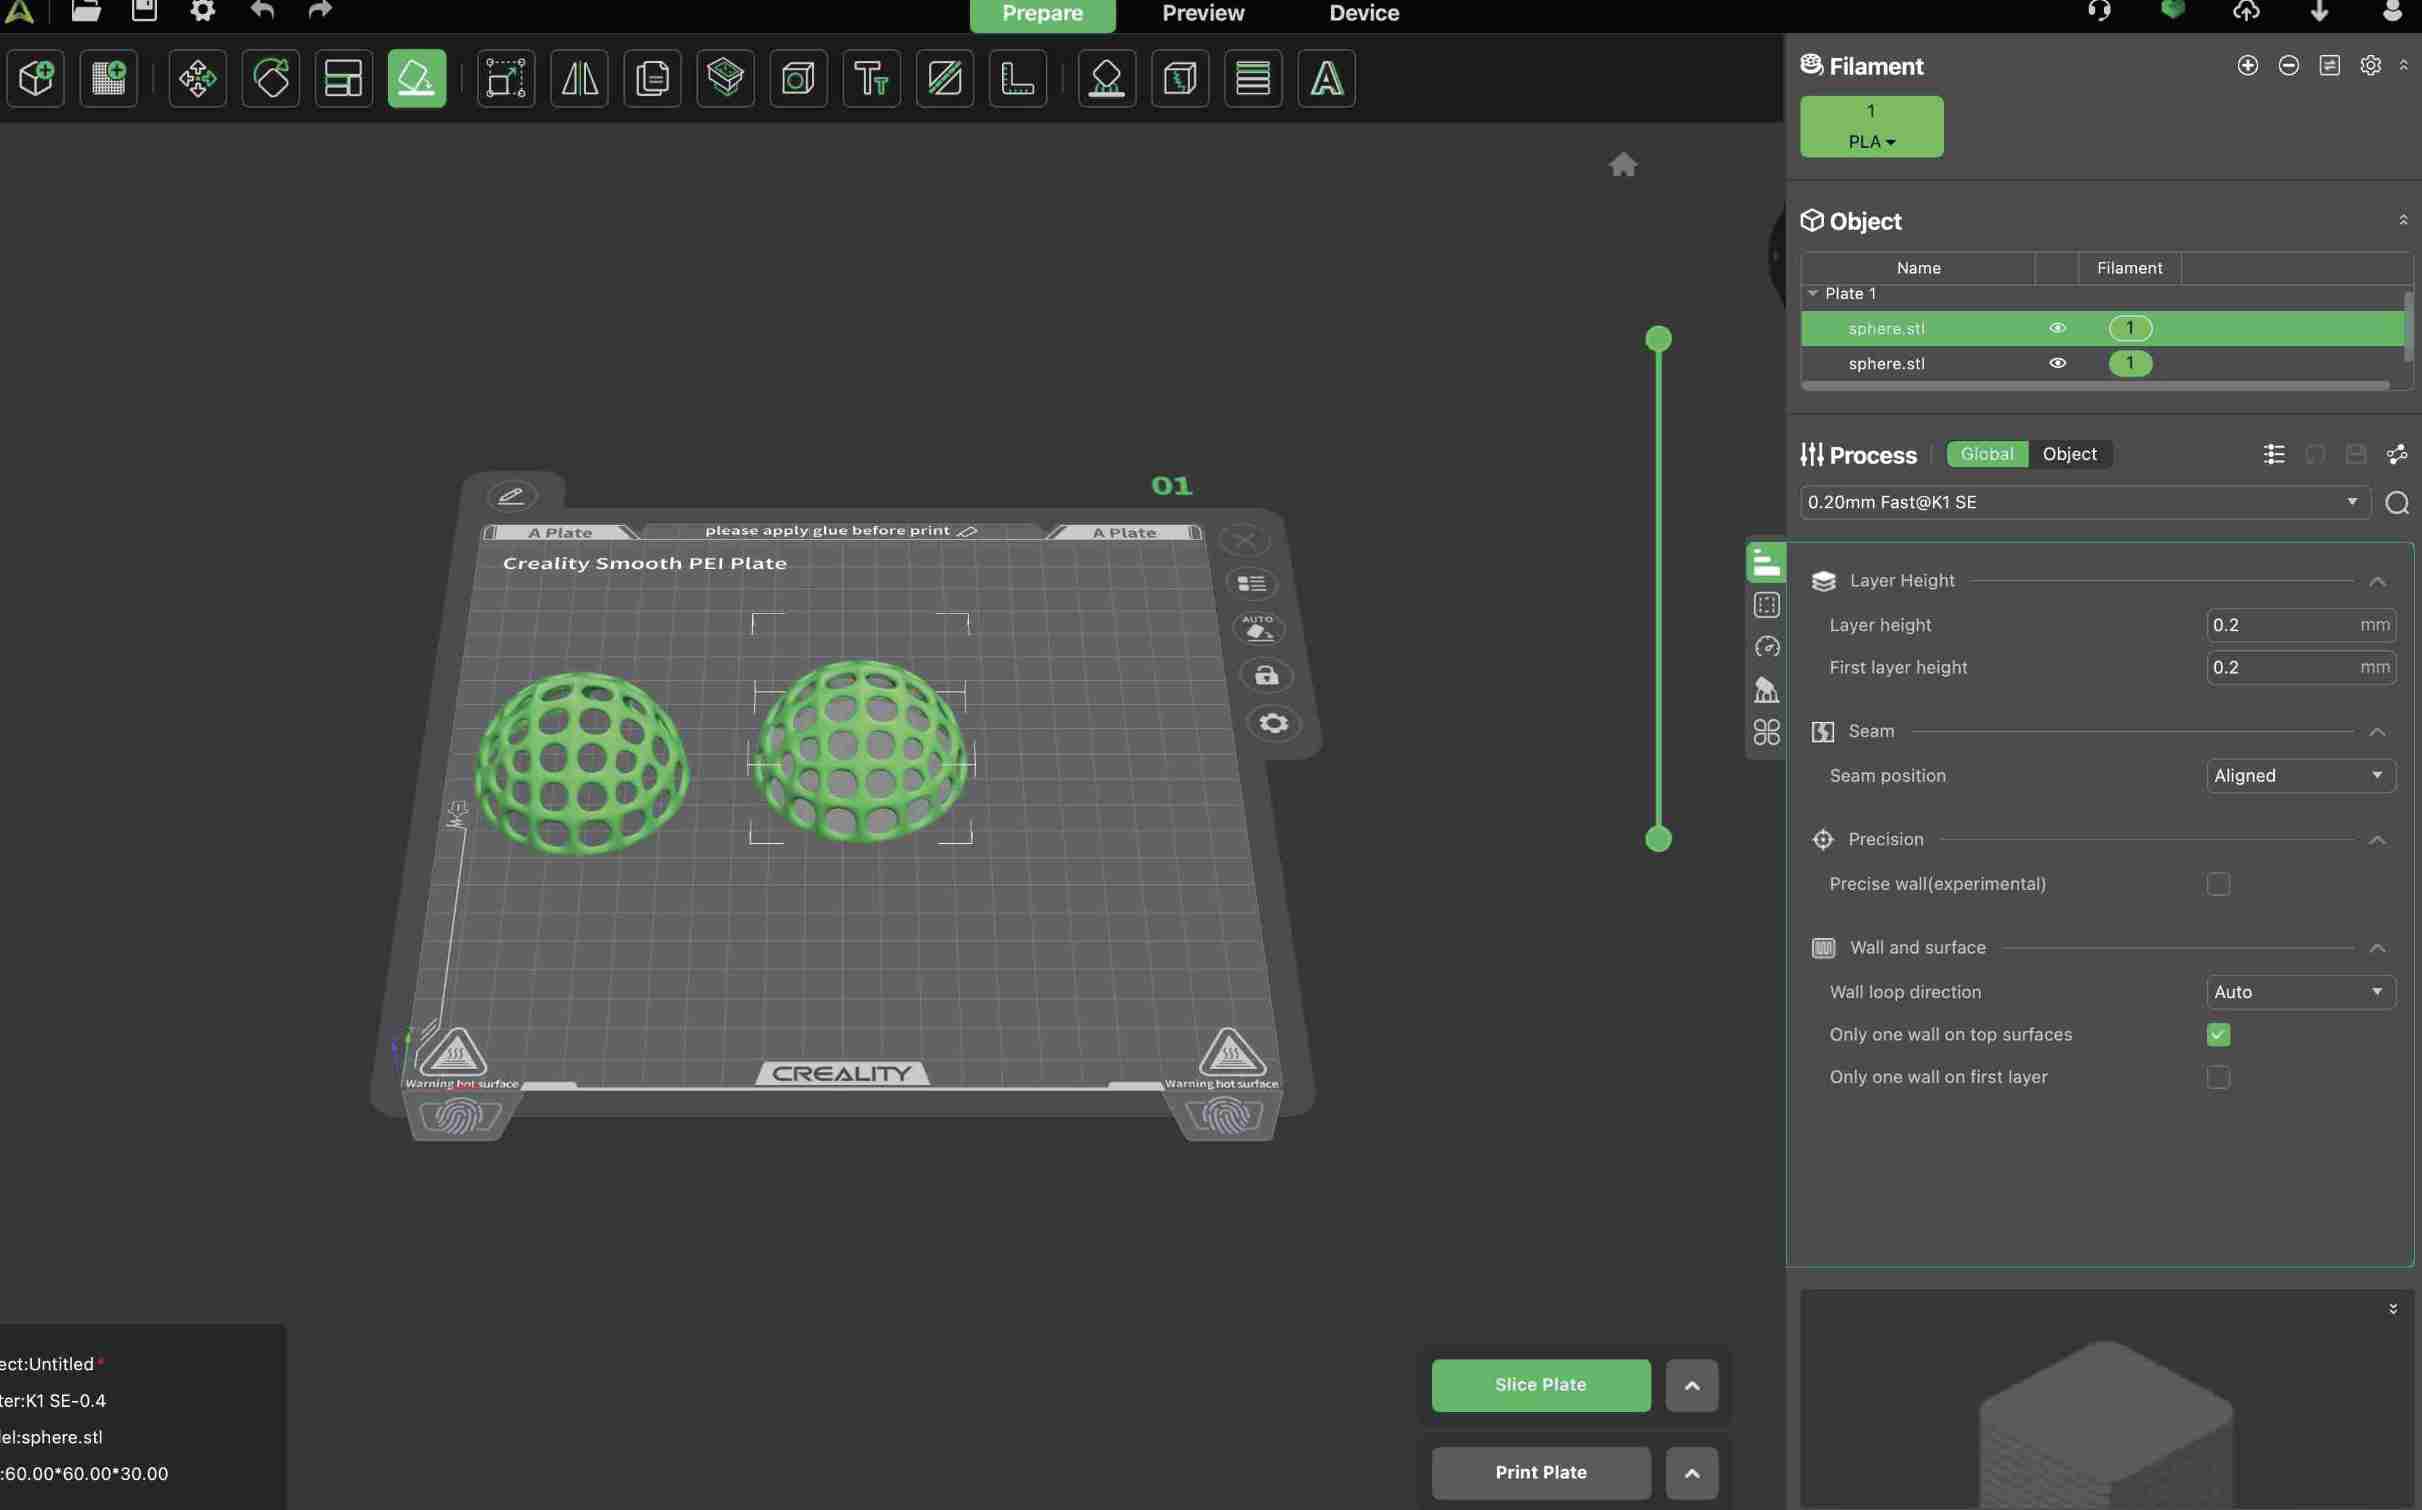
Task: Click the plate name edit pencil icon
Action: pos(511,496)
